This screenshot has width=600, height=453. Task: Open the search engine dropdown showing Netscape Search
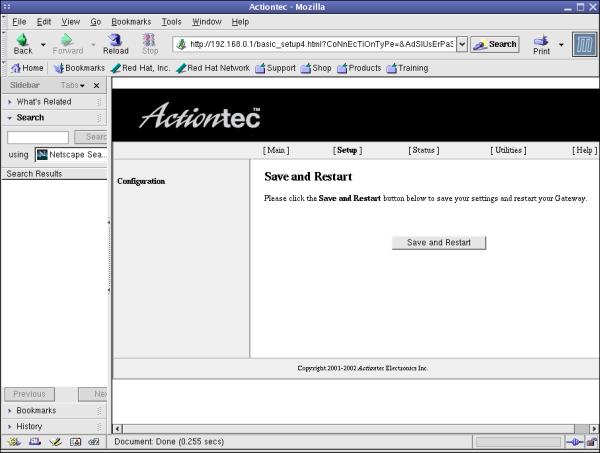(72, 155)
